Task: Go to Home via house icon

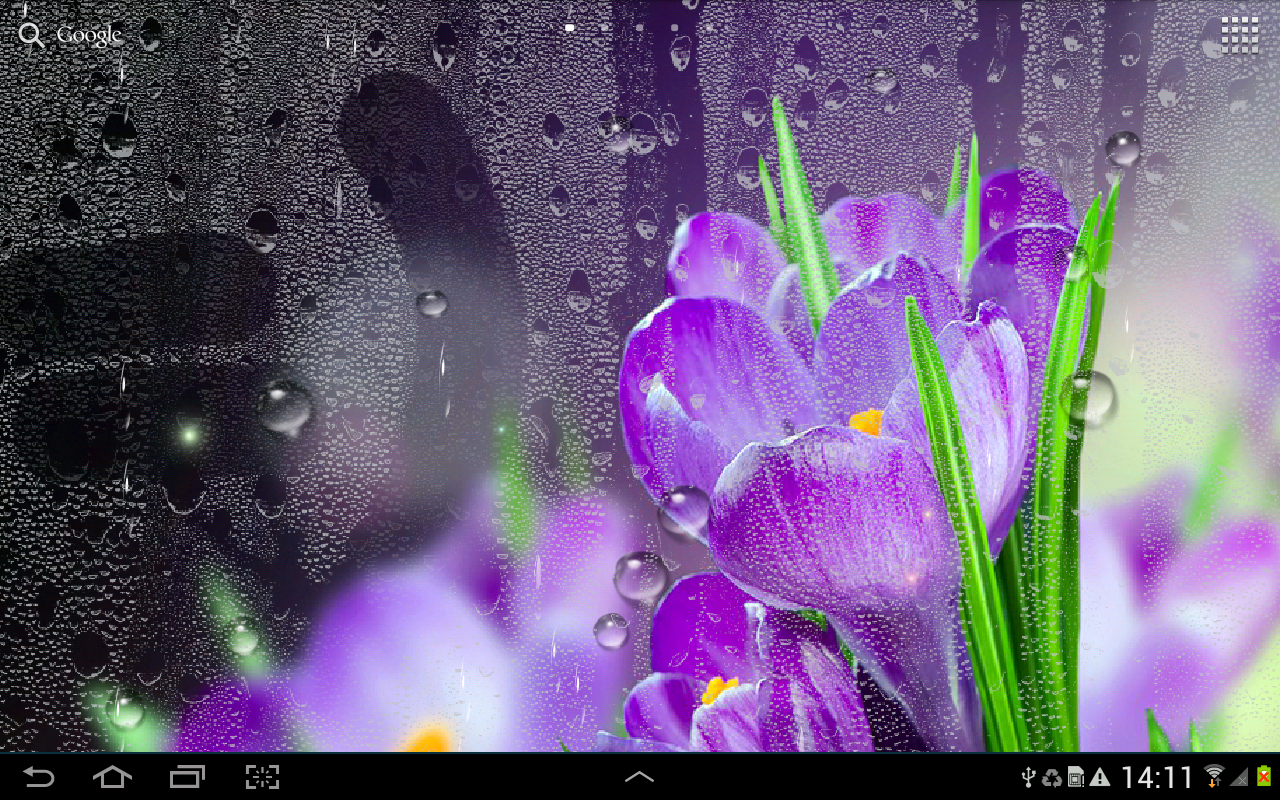Action: [112, 777]
